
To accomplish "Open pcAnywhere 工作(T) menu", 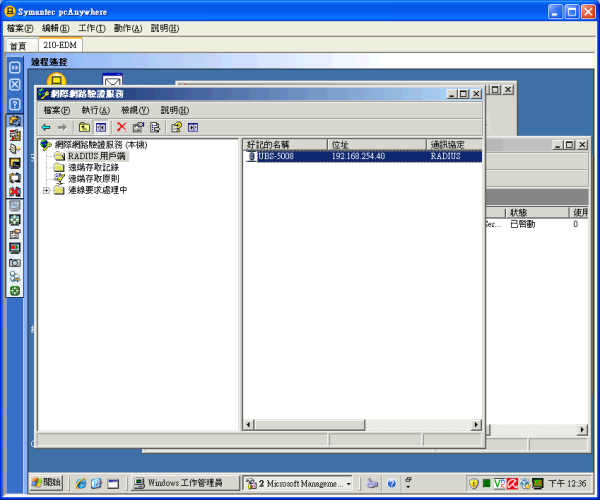I will (92, 28).
